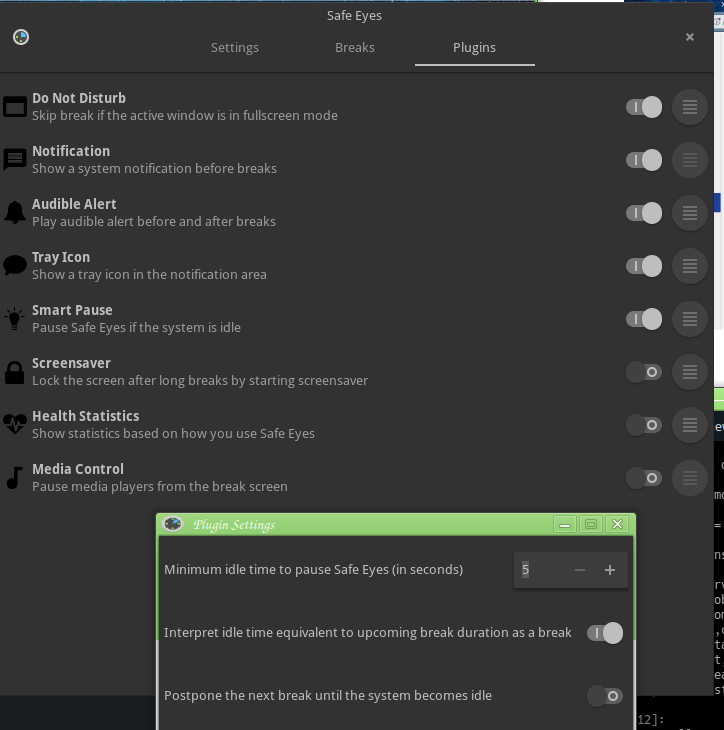Click 'Pause media players from the break screen'
This screenshot has height=730, width=724.
(160, 487)
